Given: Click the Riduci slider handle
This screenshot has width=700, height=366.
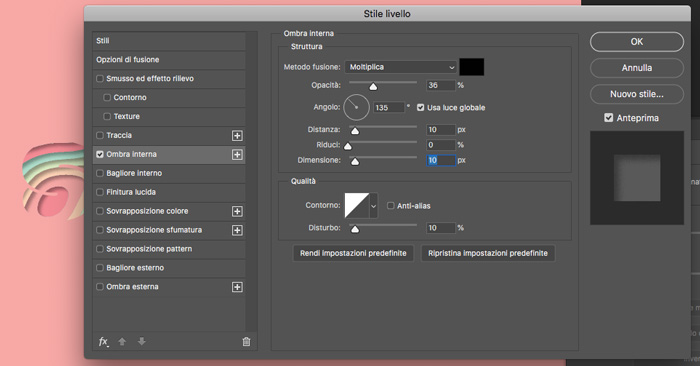Looking at the screenshot, I should tap(348, 146).
